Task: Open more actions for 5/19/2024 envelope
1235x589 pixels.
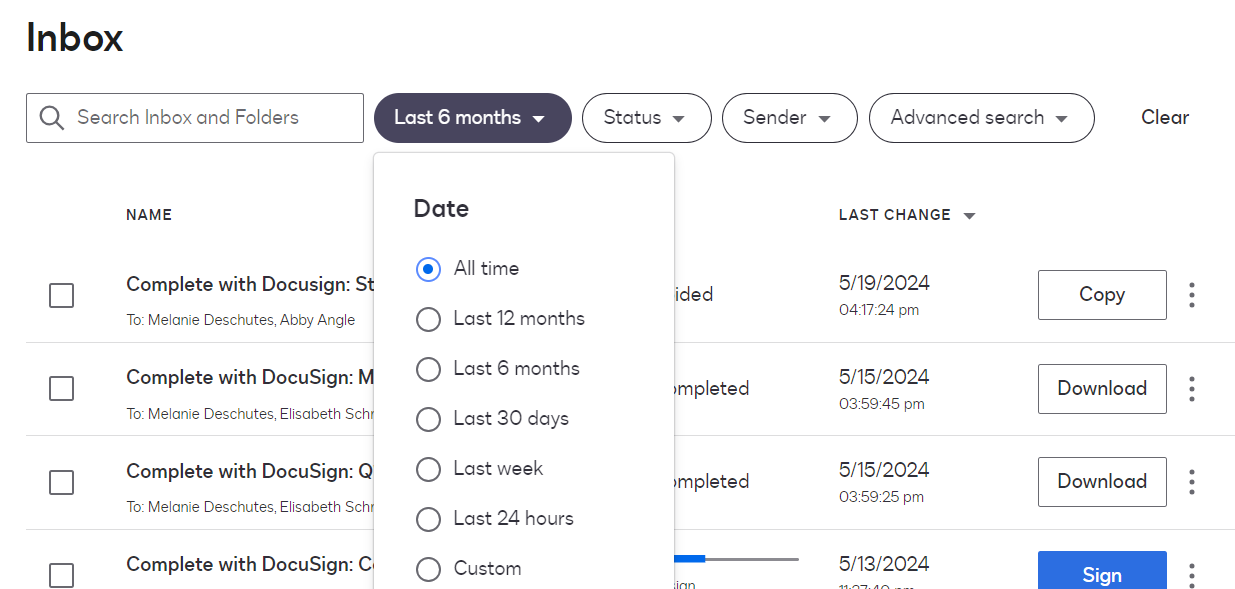Action: (x=1191, y=295)
